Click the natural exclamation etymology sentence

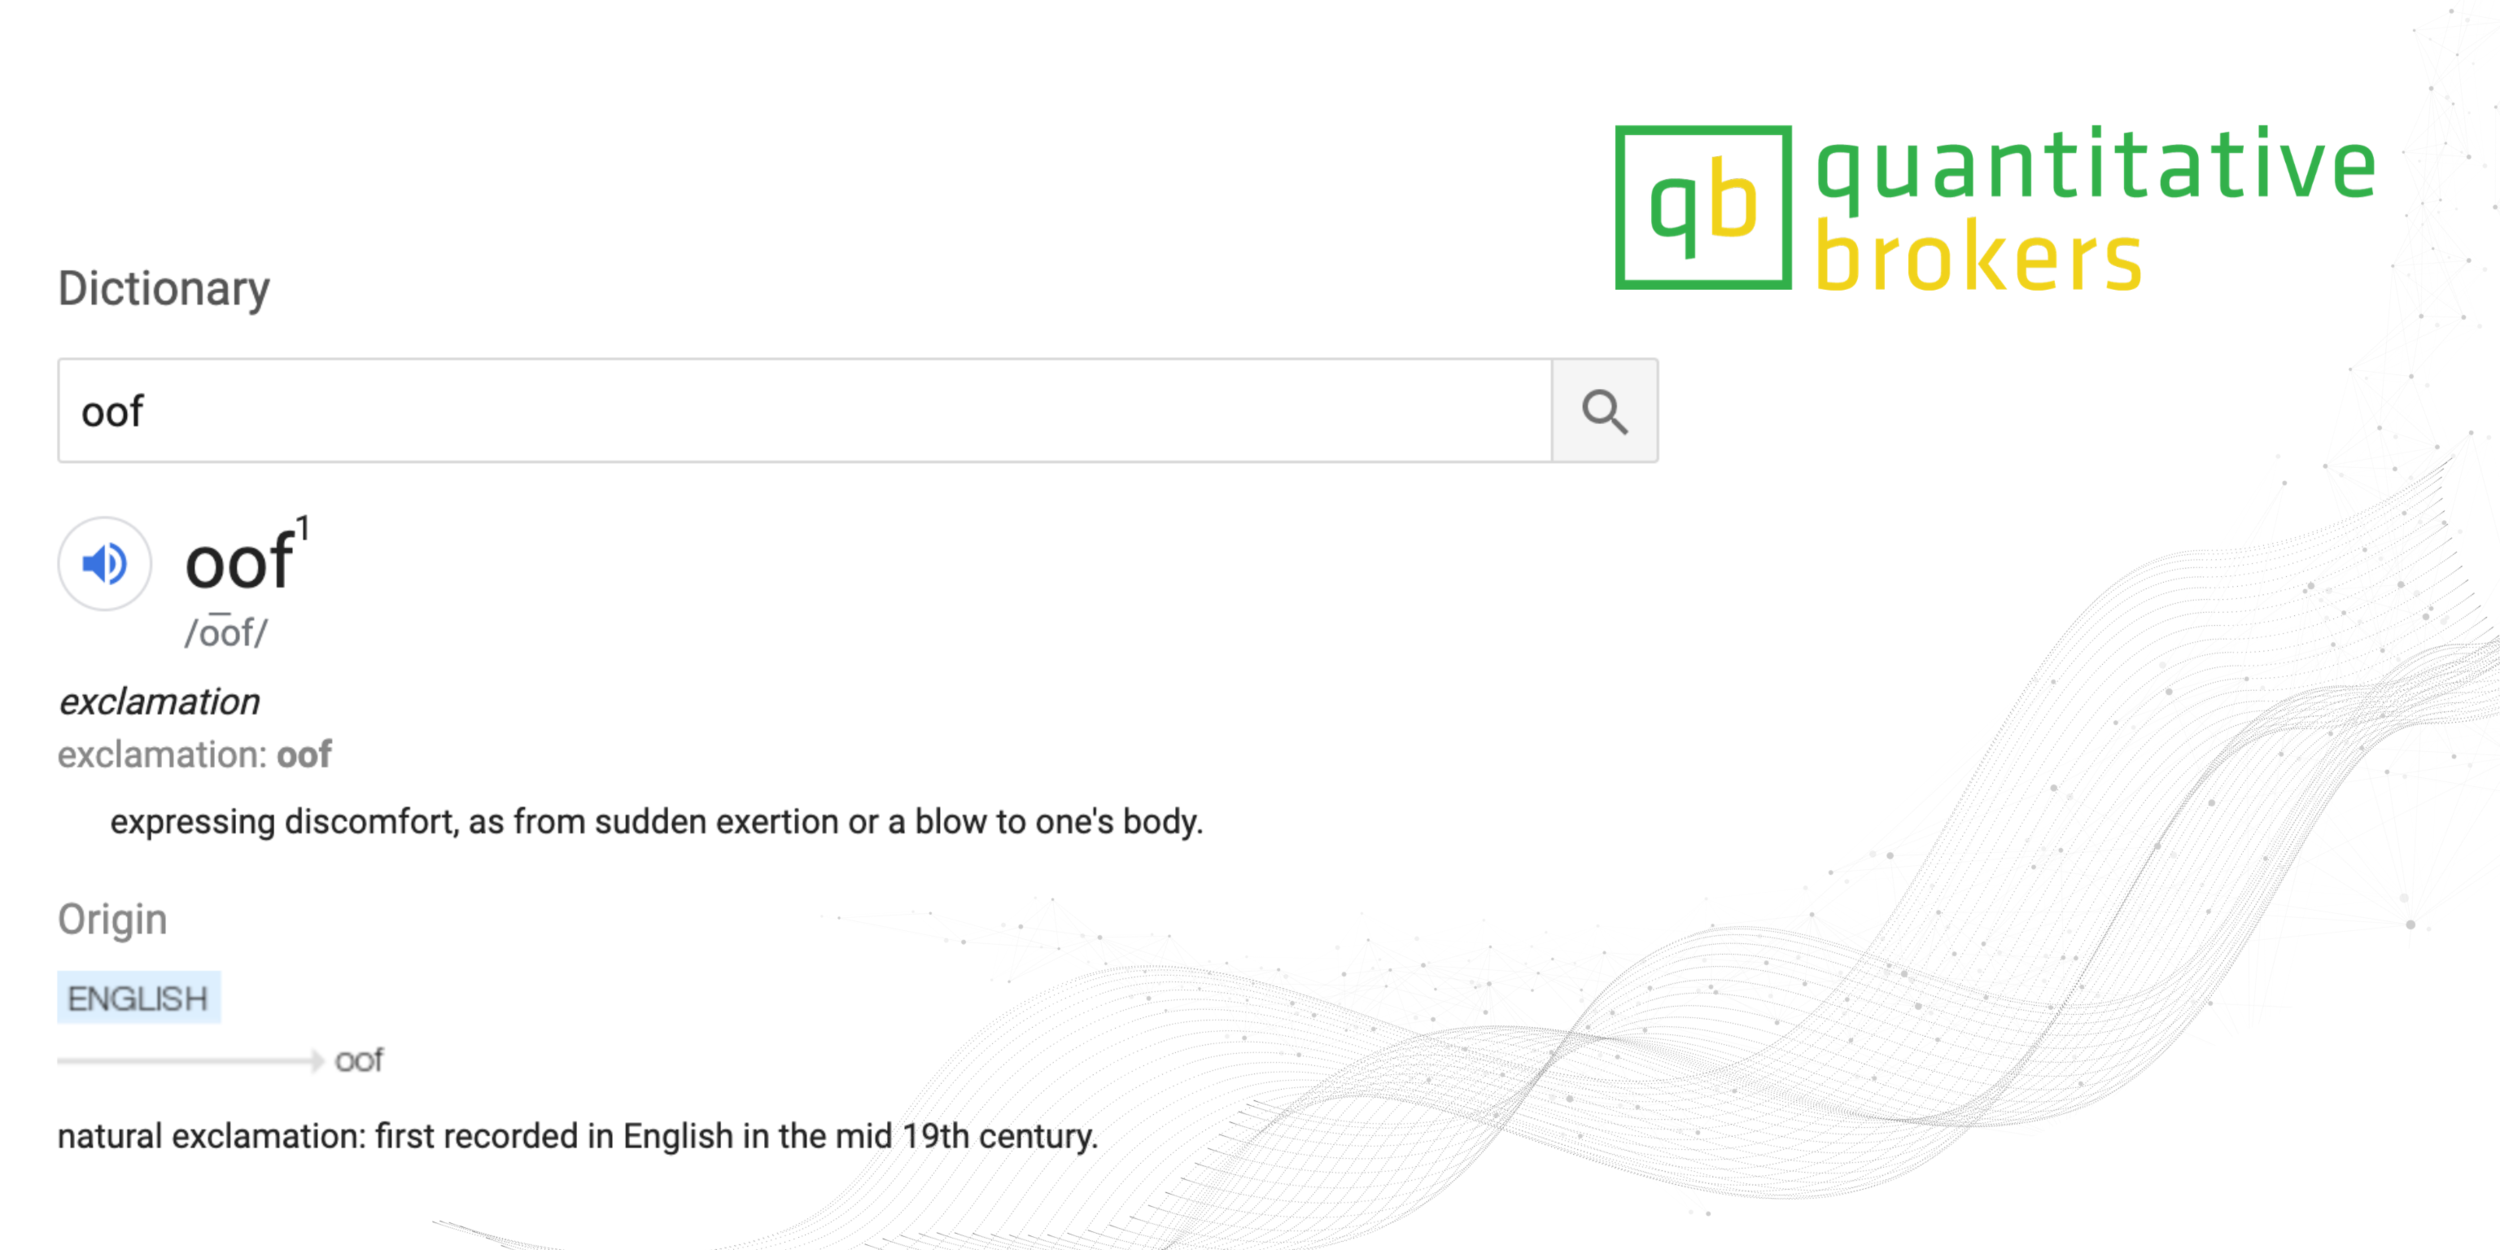578,1136
